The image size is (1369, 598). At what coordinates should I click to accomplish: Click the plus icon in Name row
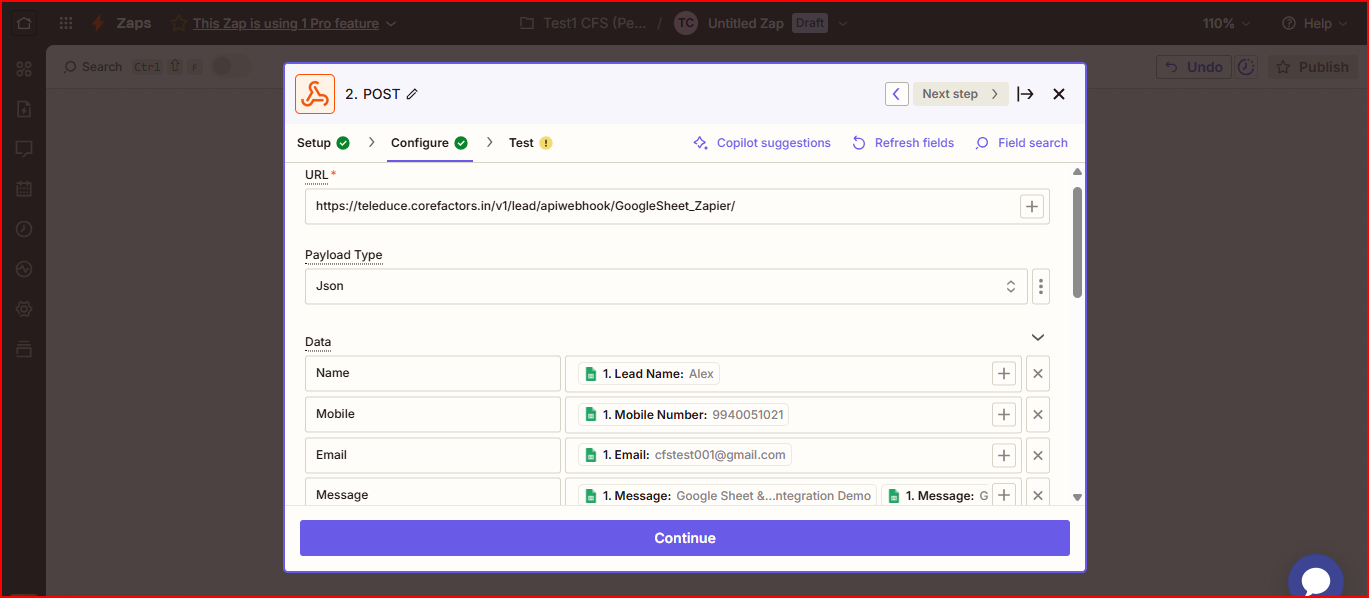click(1004, 374)
